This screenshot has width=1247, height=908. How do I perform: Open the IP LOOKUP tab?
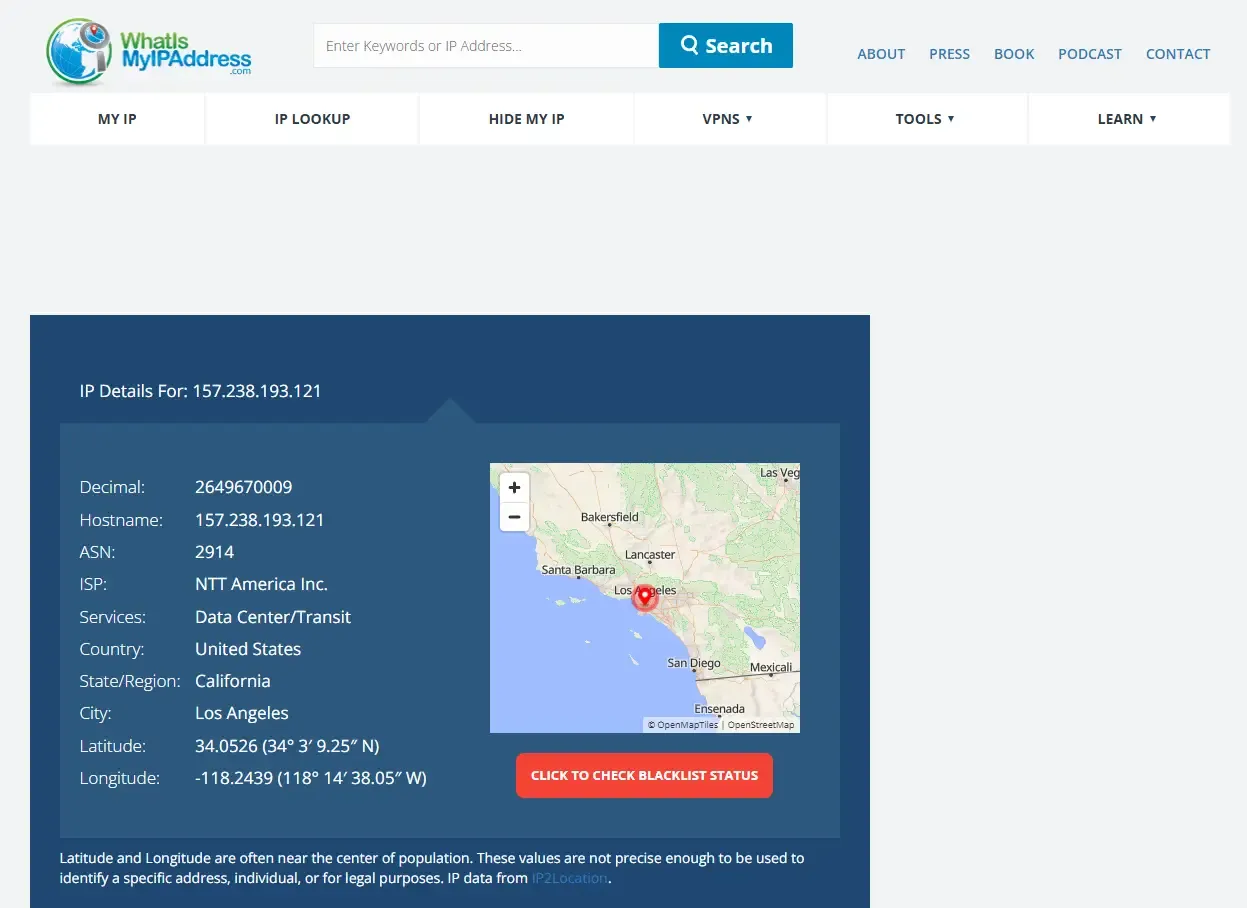click(312, 119)
